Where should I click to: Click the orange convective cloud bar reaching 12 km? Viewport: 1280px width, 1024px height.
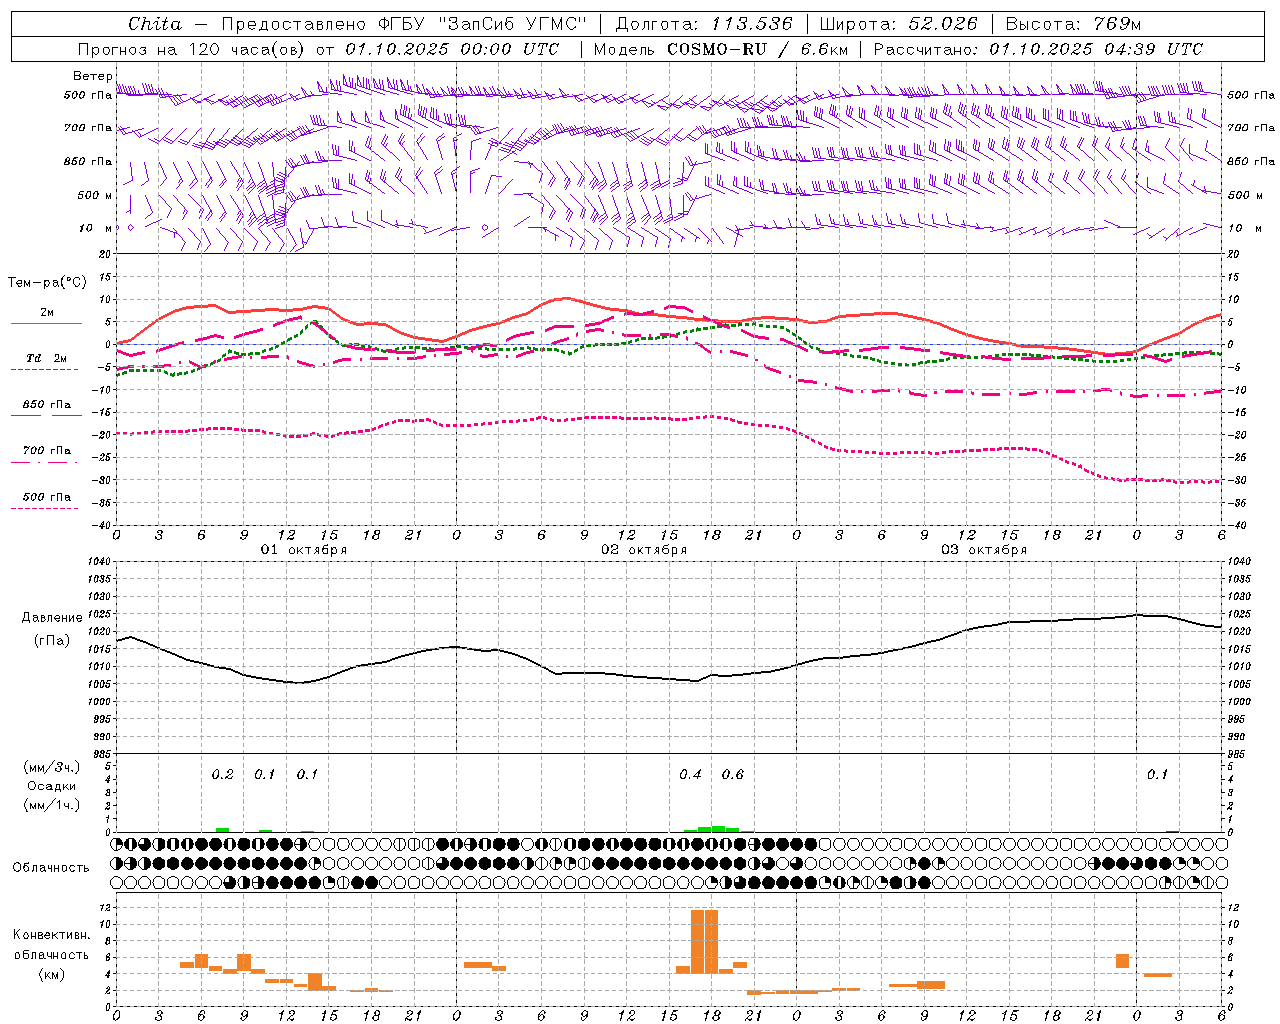pyautogui.click(x=704, y=941)
